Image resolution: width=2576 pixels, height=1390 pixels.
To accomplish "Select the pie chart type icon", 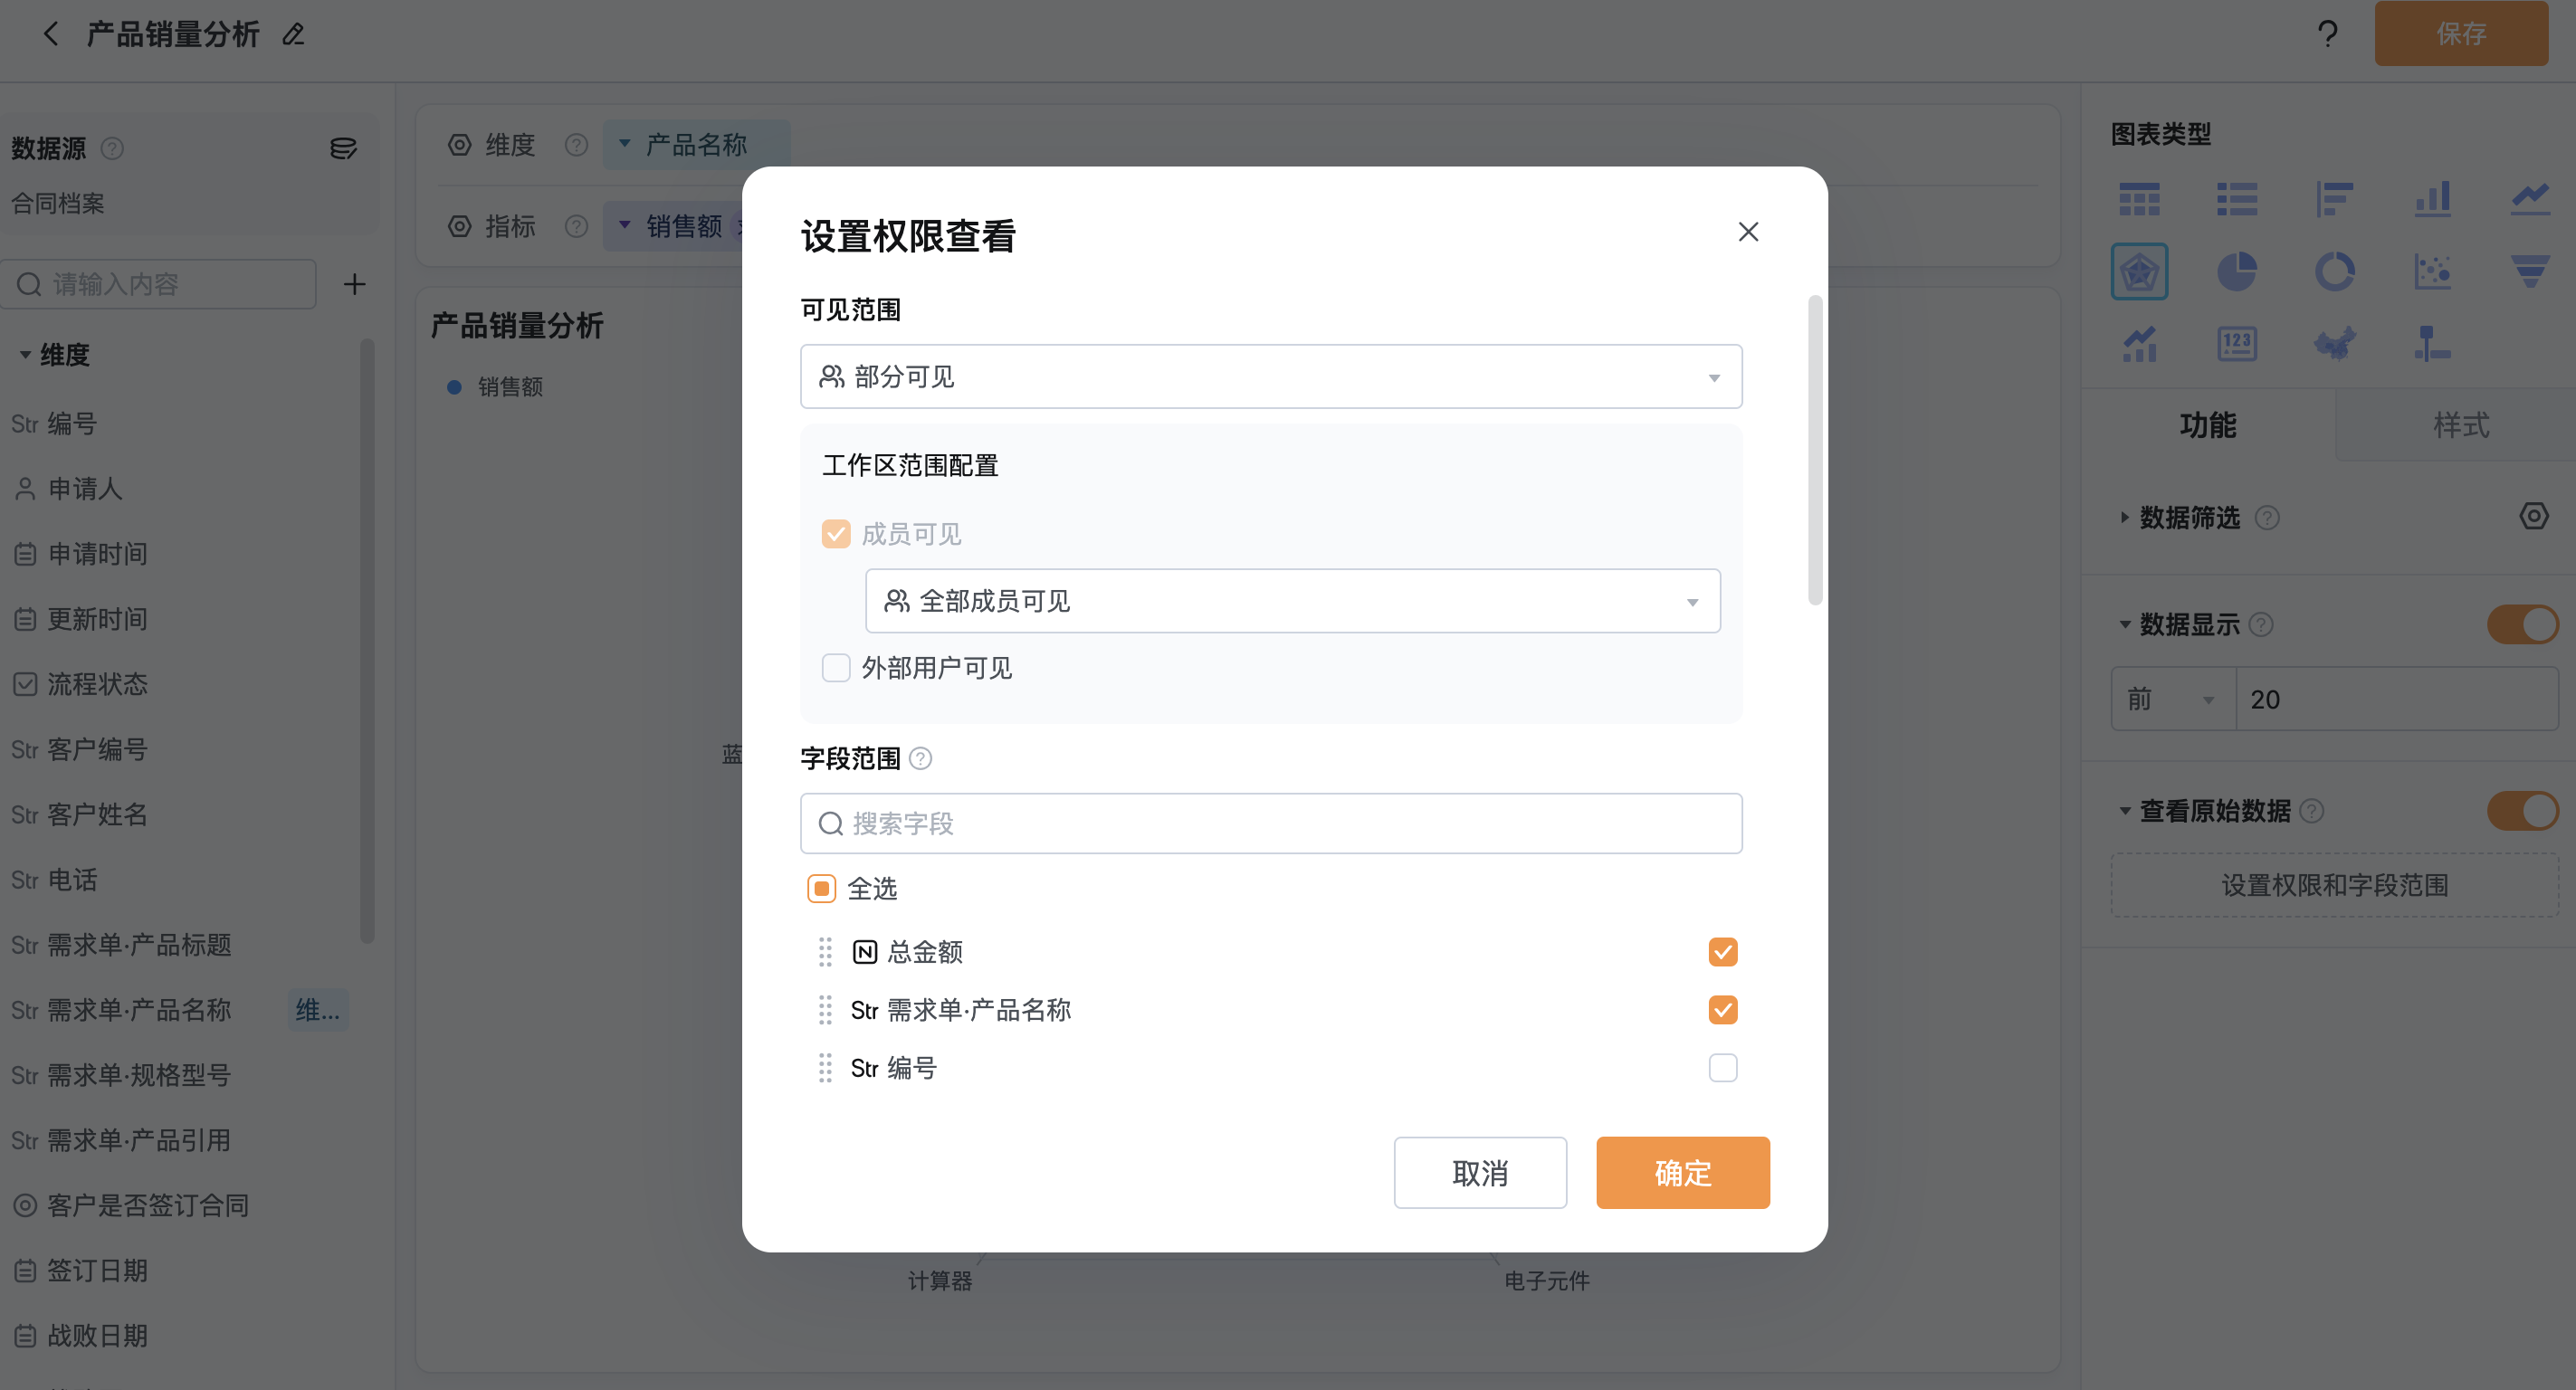I will 2237,271.
